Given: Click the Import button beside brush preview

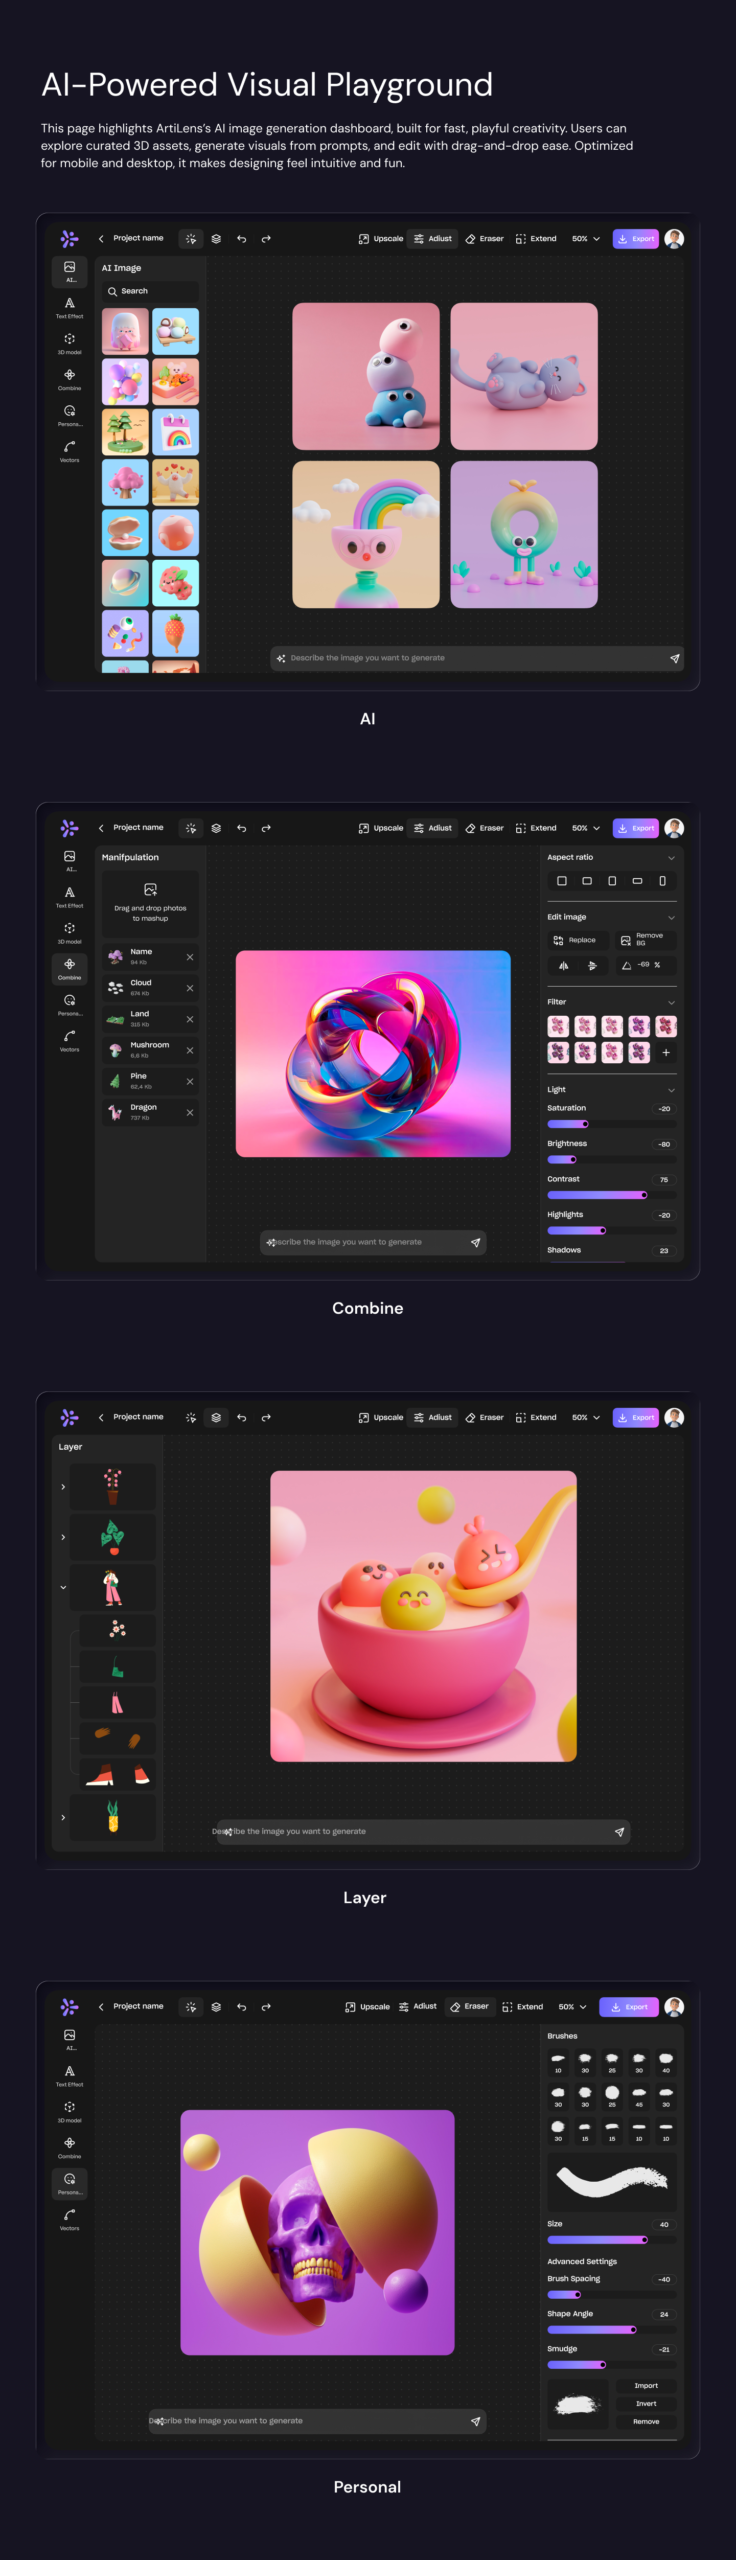Looking at the screenshot, I should 646,2385.
